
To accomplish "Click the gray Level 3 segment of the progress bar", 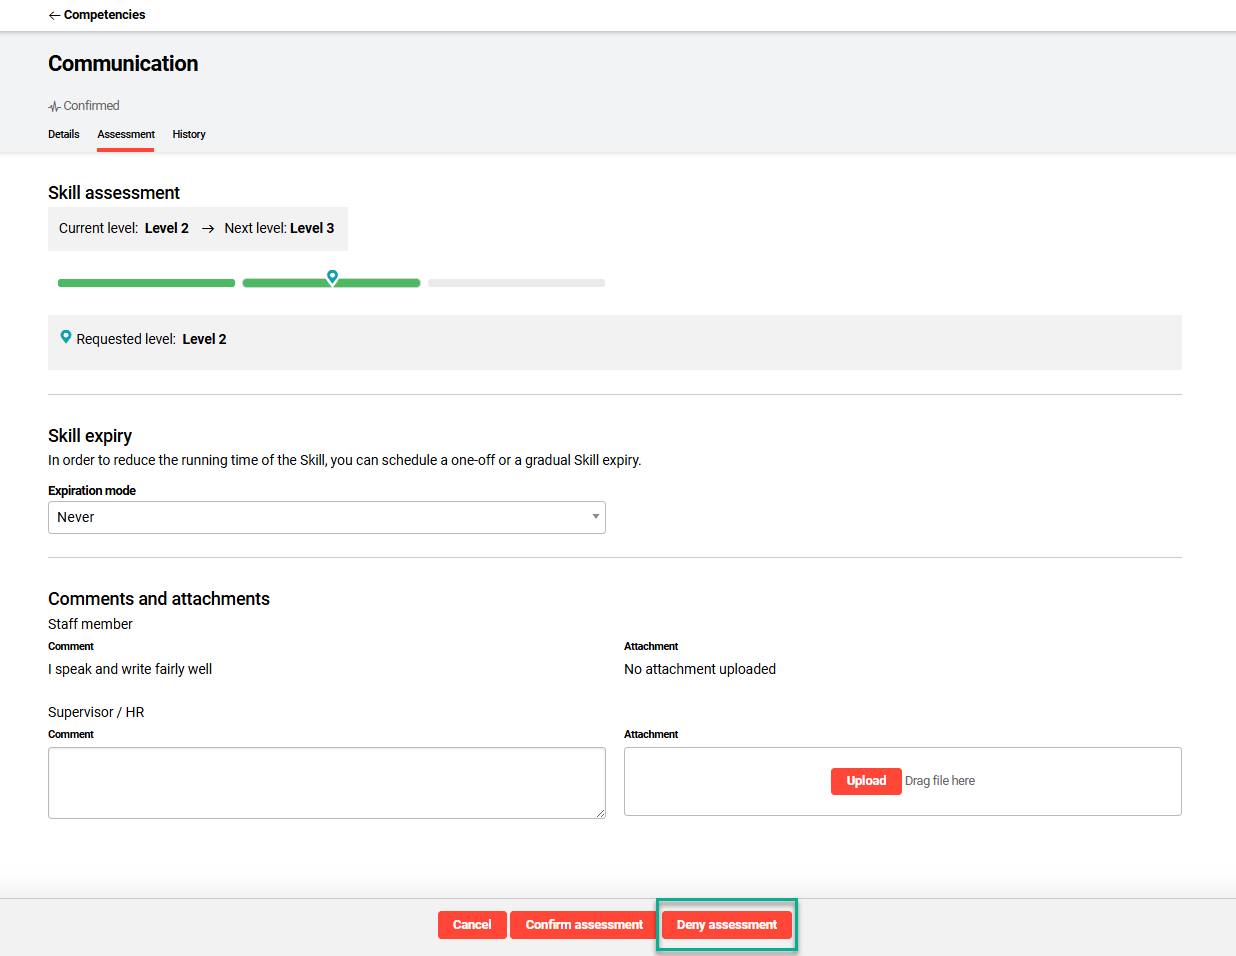I will click(x=516, y=282).
